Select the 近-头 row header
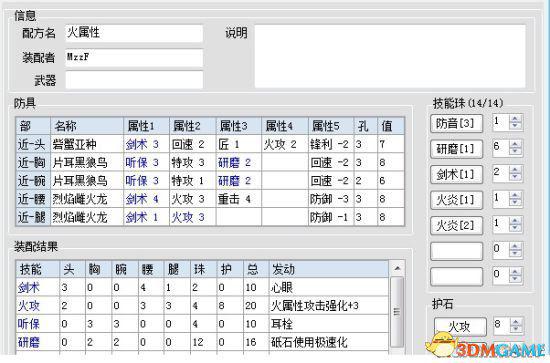Viewport: 550px width, 363px height. point(33,144)
